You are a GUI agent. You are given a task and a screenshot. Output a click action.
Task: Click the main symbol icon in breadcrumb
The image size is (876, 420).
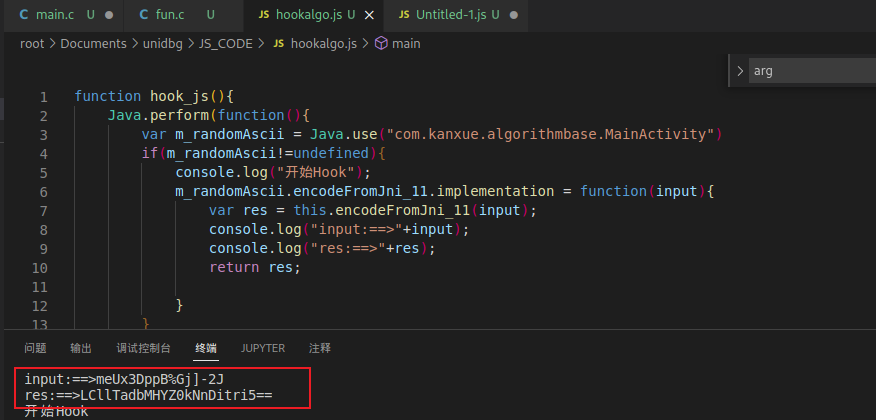(x=380, y=44)
